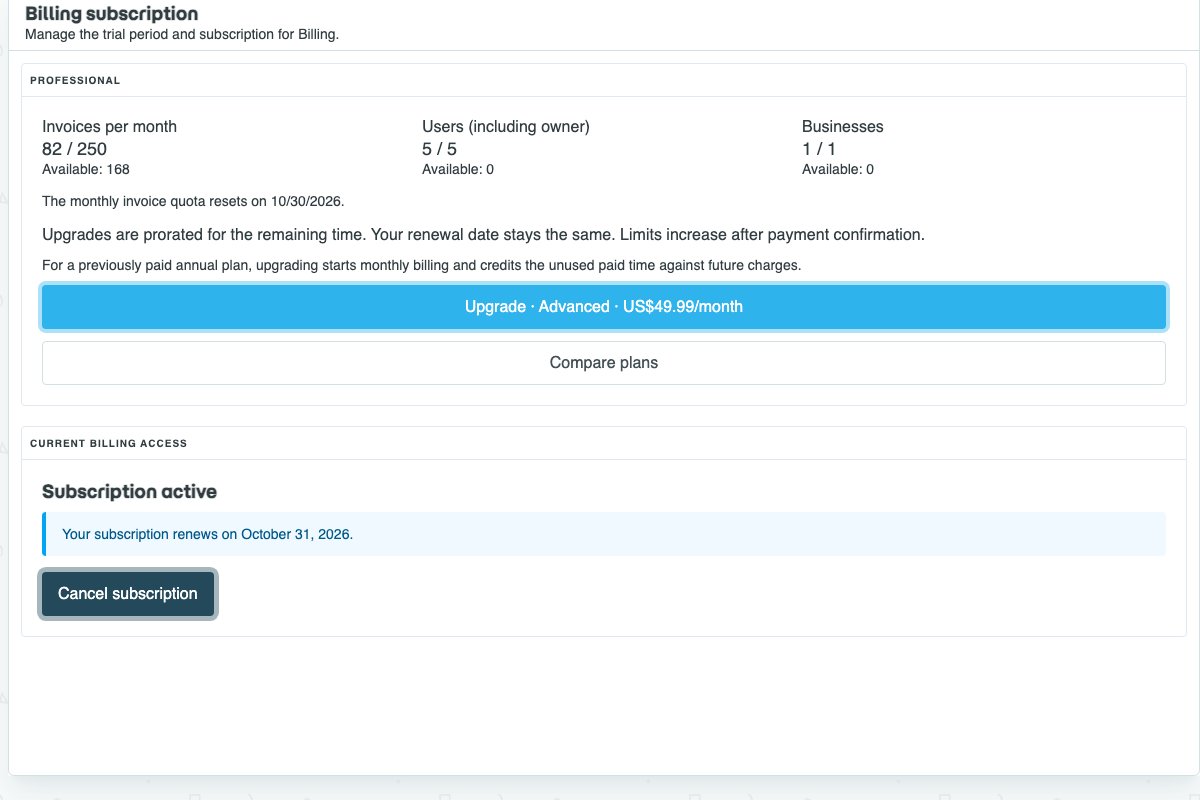Click the Manage the trial period description
The height and width of the screenshot is (800, 1200).
coord(182,34)
